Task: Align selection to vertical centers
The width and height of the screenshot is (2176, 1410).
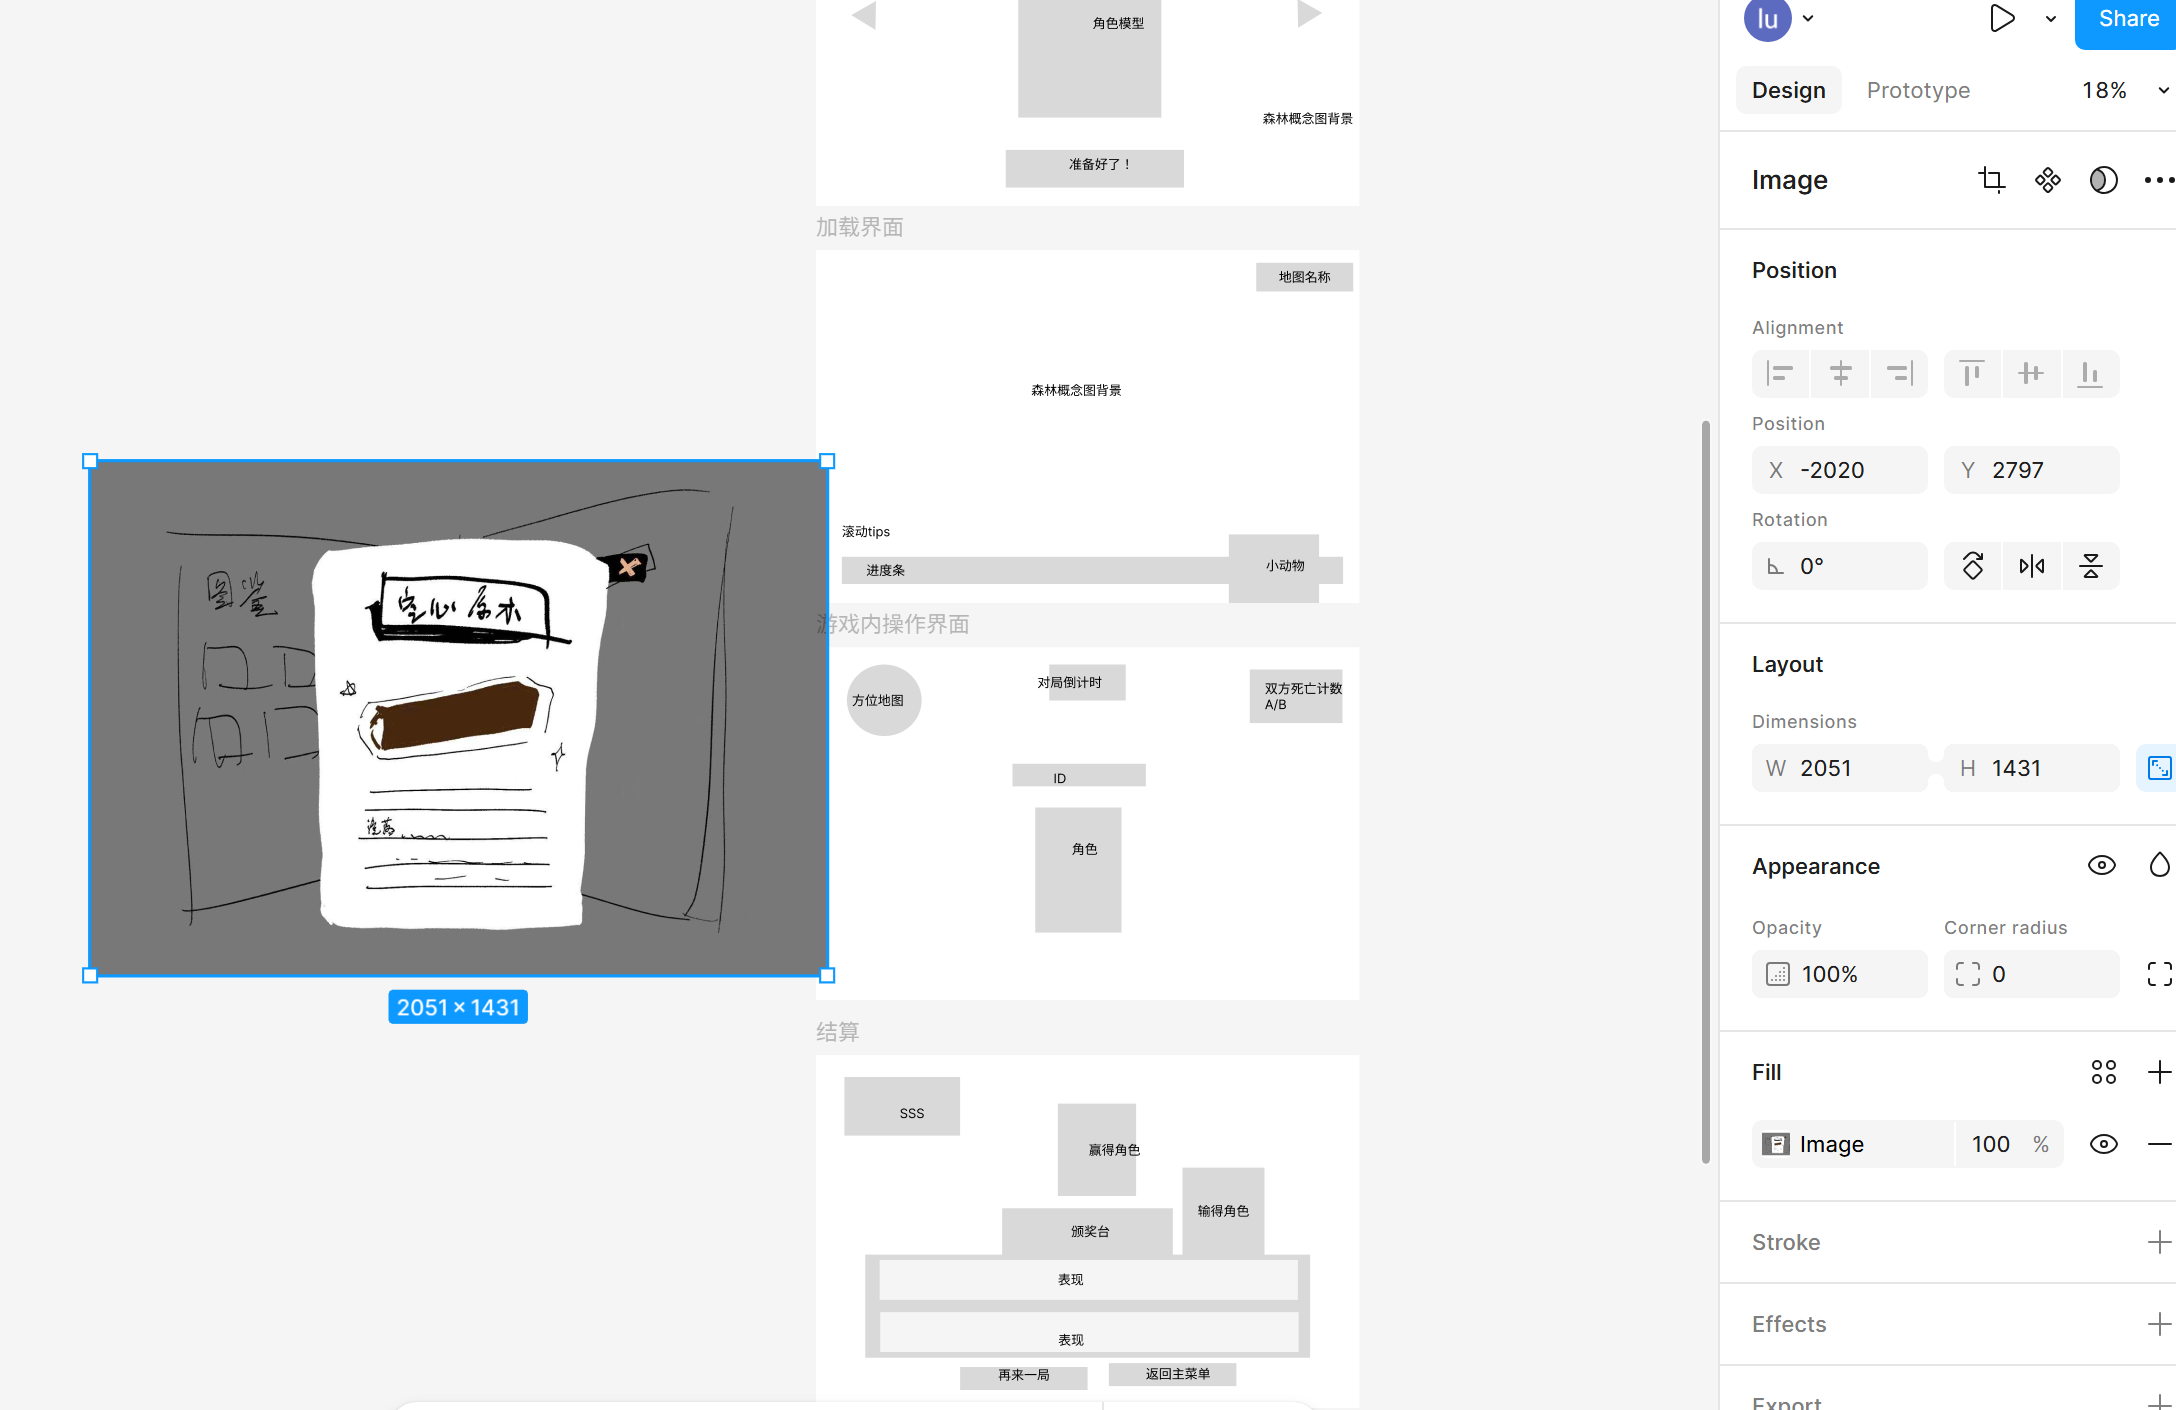Action: 2030,374
